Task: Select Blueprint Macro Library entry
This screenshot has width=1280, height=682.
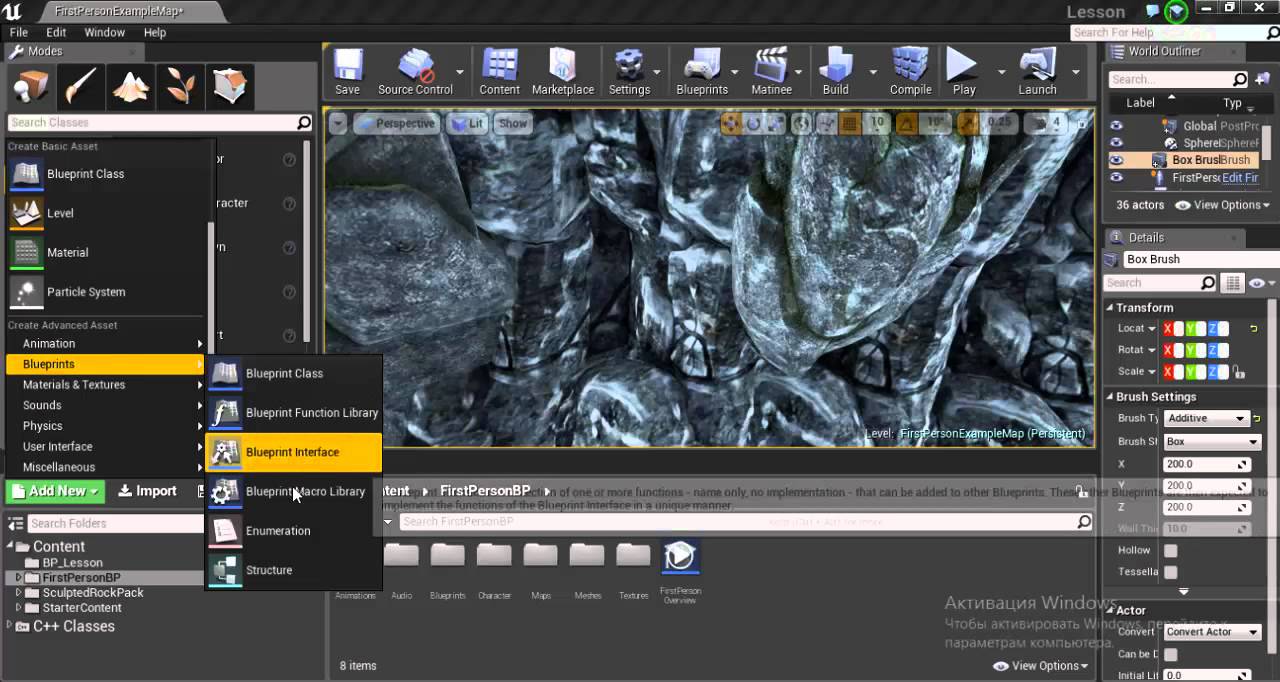Action: tap(294, 491)
